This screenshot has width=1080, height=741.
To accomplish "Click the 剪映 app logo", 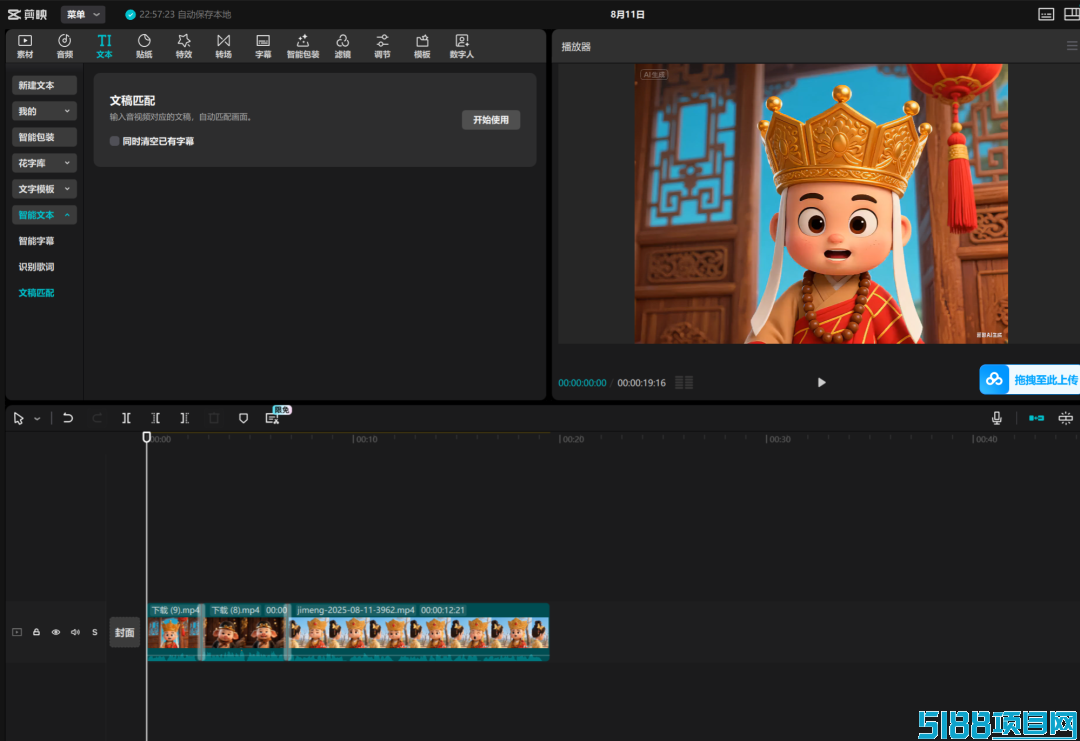I will click(x=28, y=14).
